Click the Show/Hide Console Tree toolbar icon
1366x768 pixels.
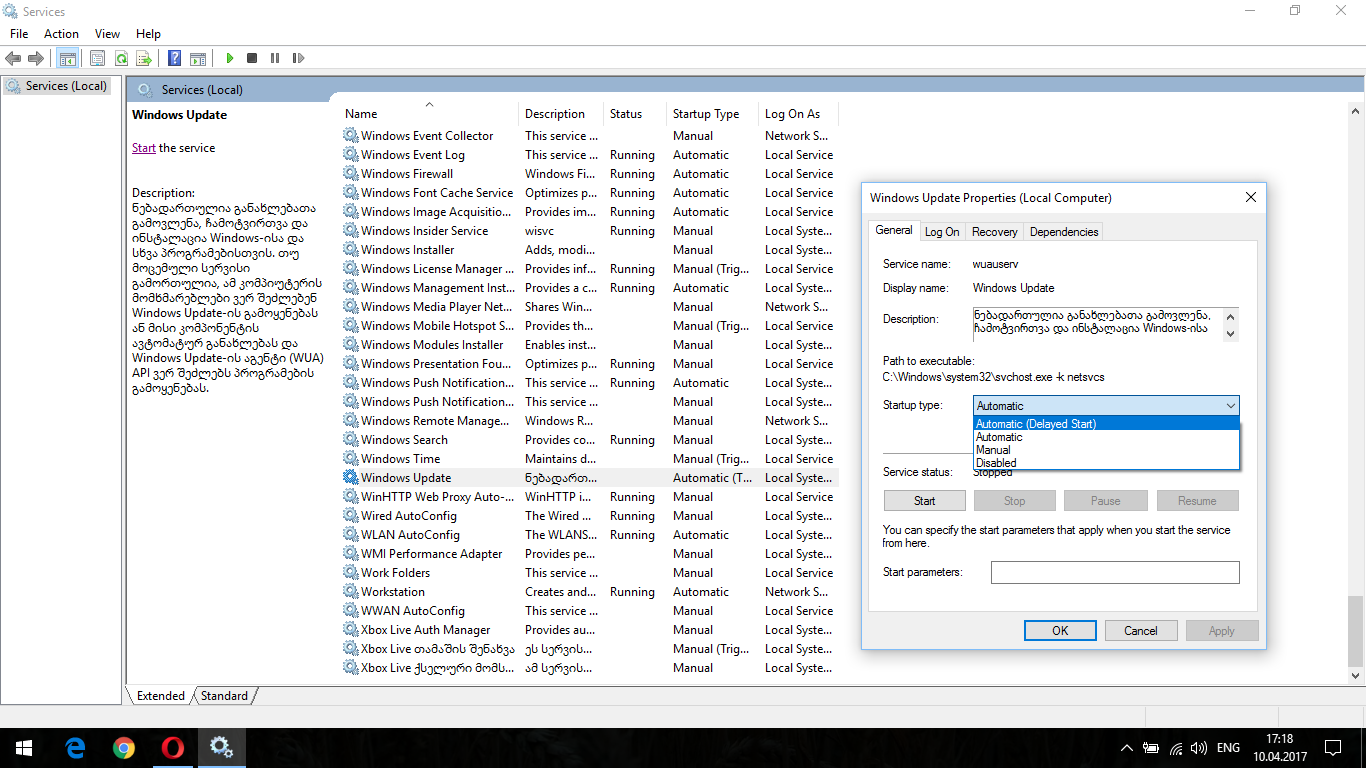(x=68, y=59)
